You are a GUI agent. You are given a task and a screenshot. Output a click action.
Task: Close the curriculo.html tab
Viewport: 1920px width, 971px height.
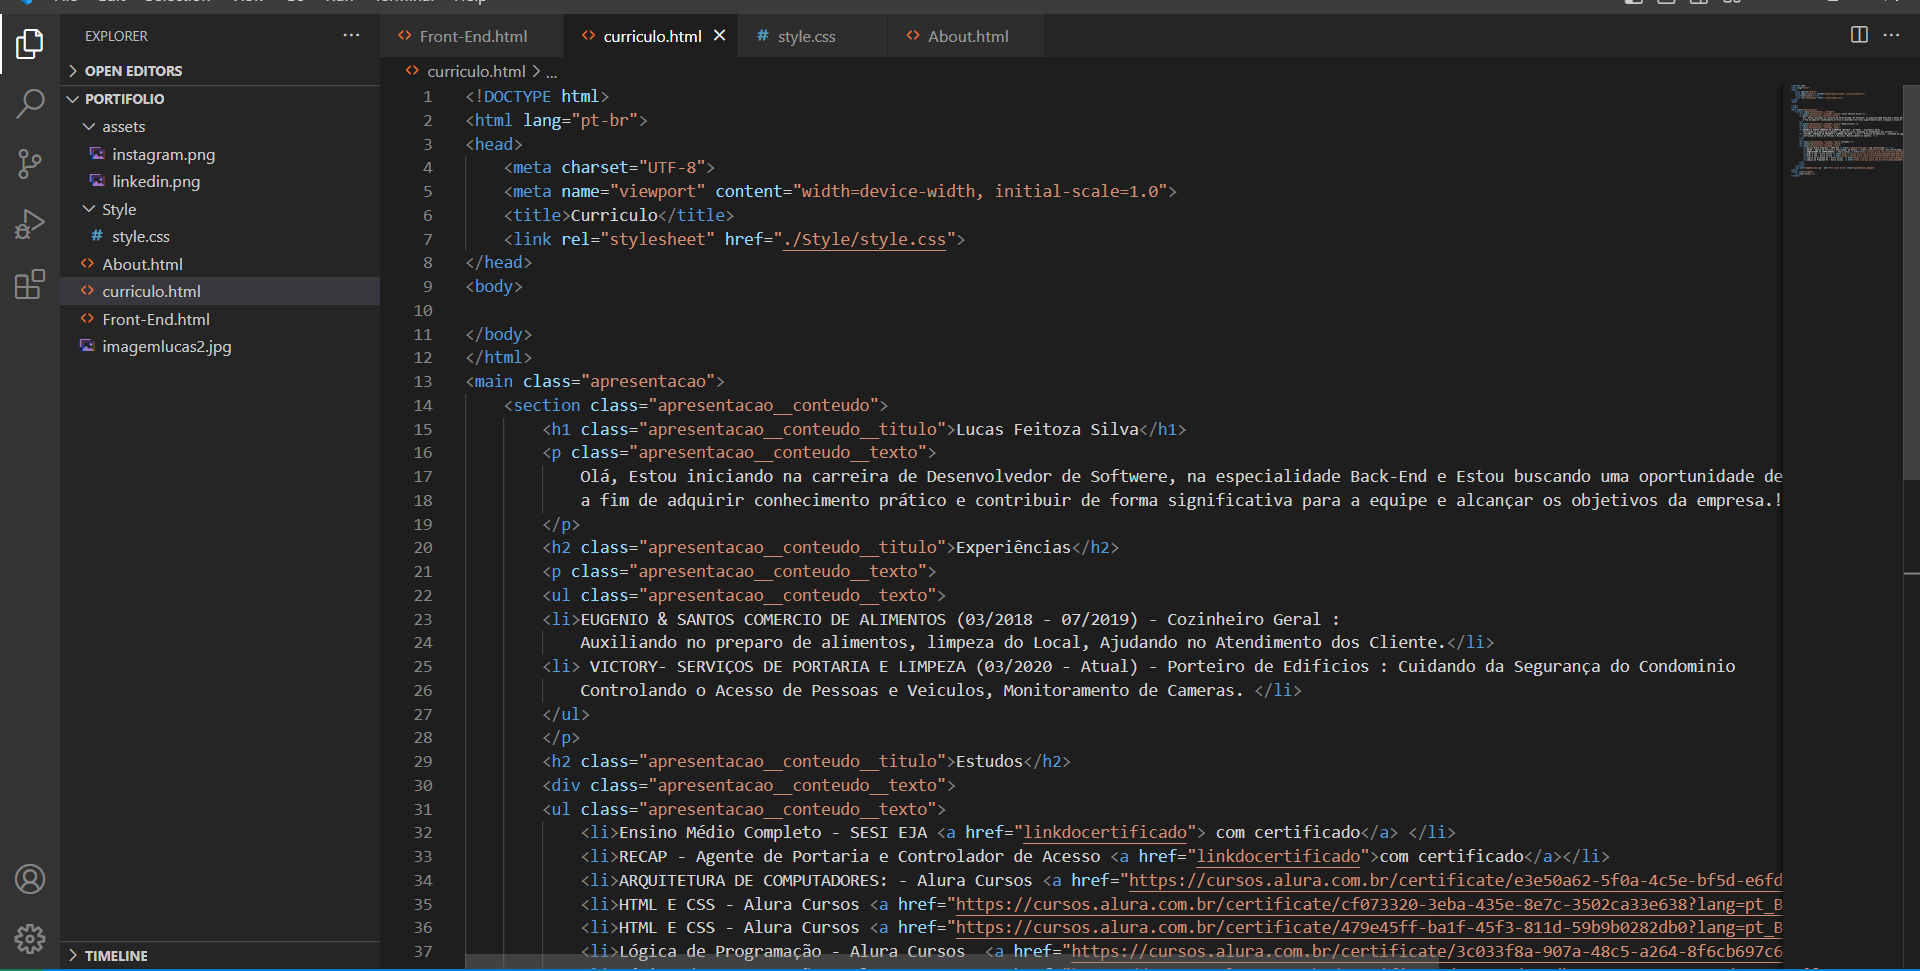tap(719, 36)
